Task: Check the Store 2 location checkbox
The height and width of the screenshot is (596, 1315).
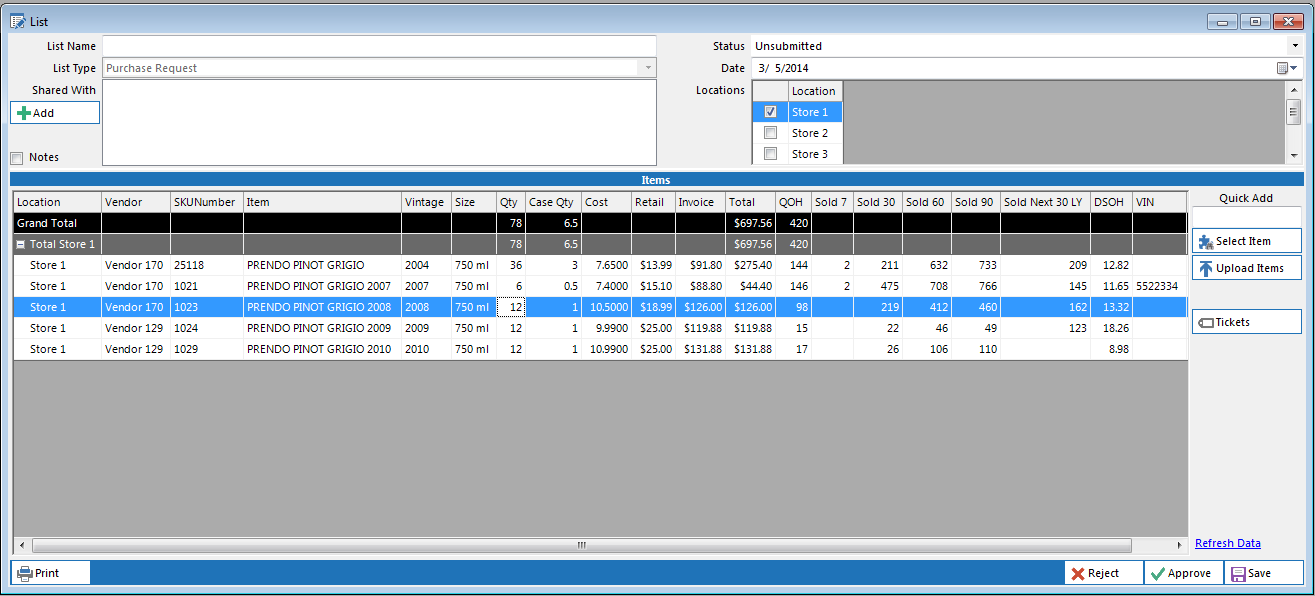Action: [770, 133]
